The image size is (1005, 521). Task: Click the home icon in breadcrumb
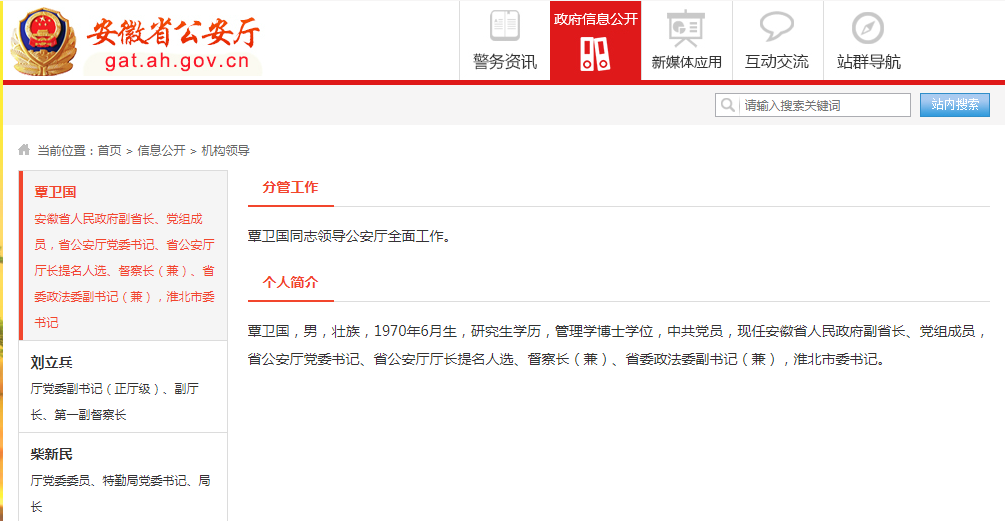pyautogui.click(x=24, y=150)
